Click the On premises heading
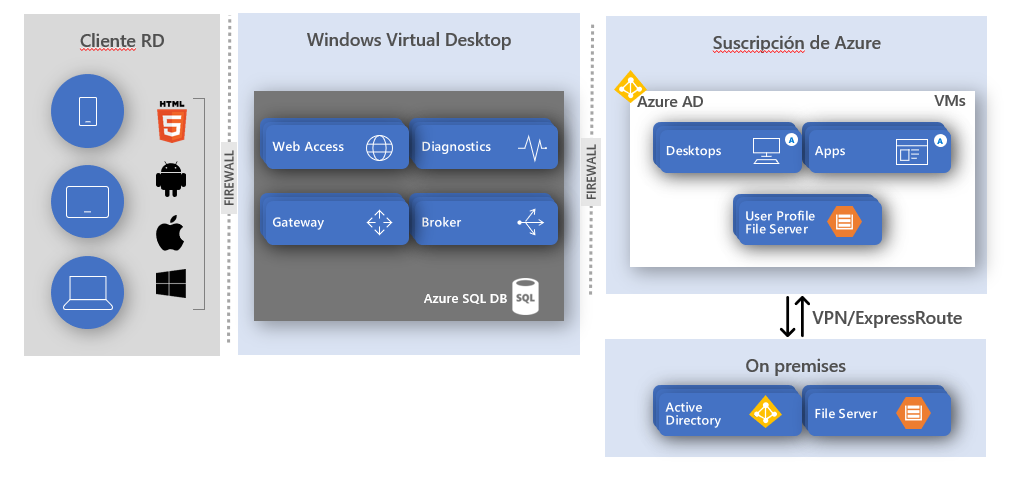 click(795, 366)
